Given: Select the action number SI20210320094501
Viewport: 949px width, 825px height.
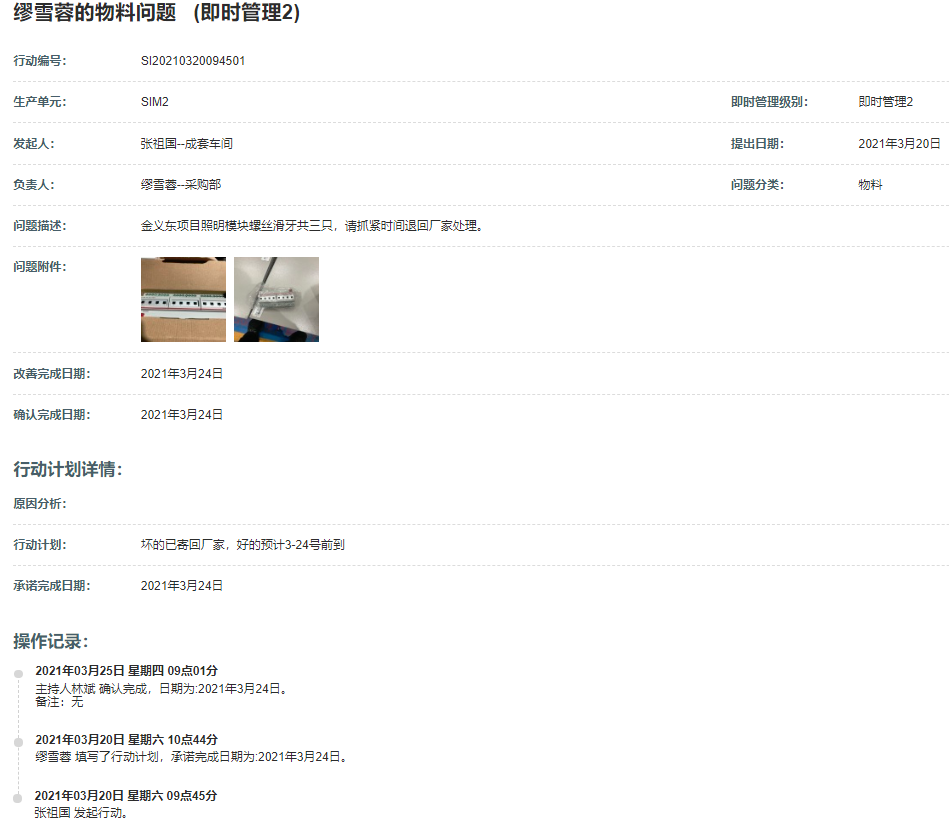Looking at the screenshot, I should (193, 61).
